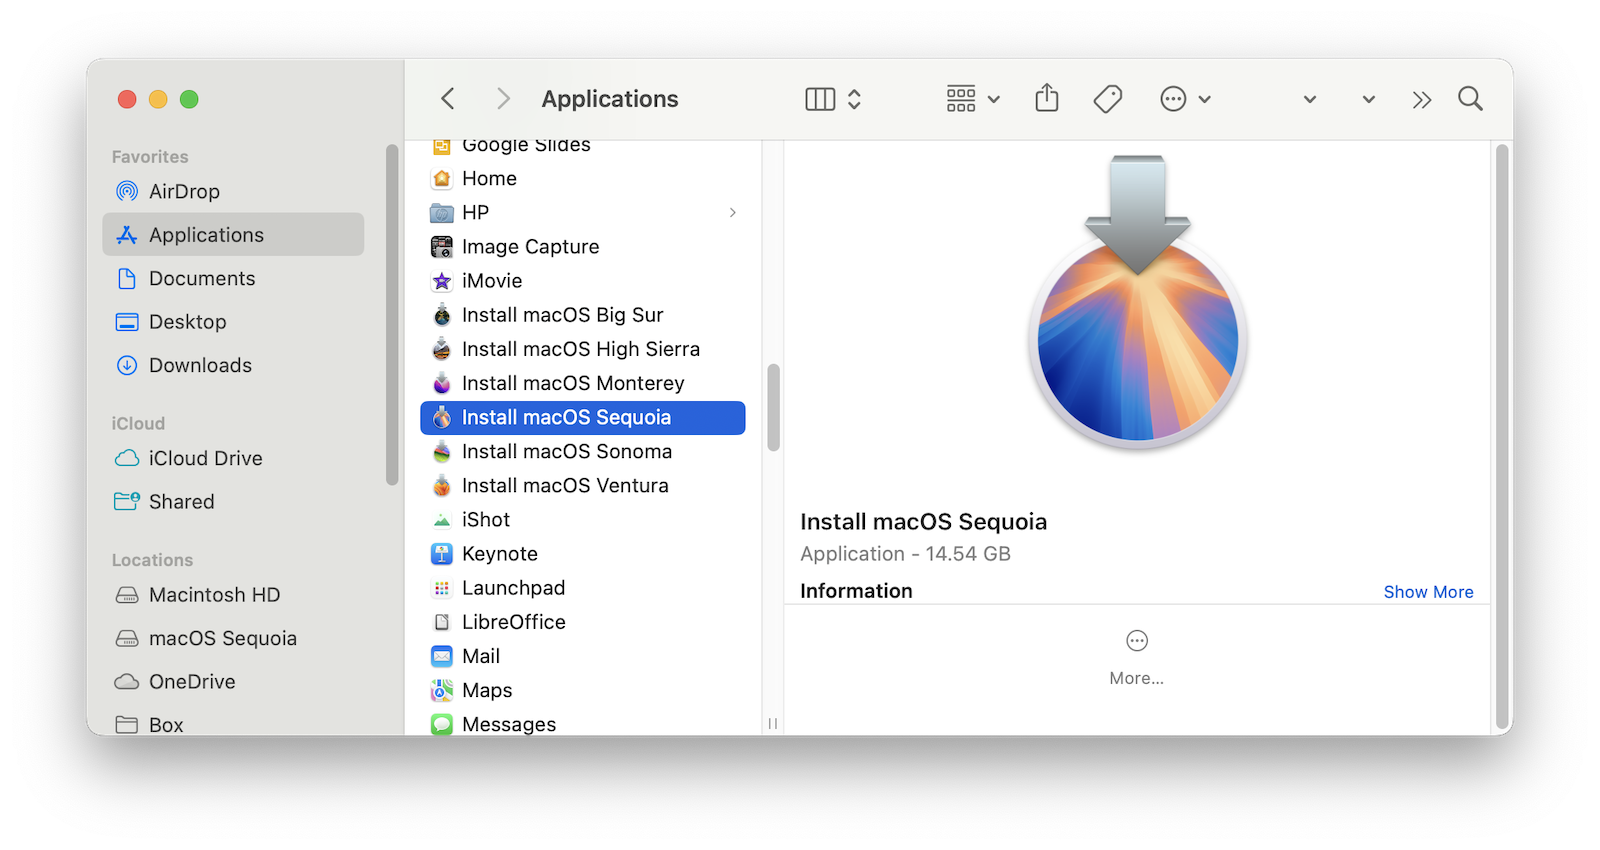Select Install macOS Monterey
1600x850 pixels.
click(x=583, y=383)
